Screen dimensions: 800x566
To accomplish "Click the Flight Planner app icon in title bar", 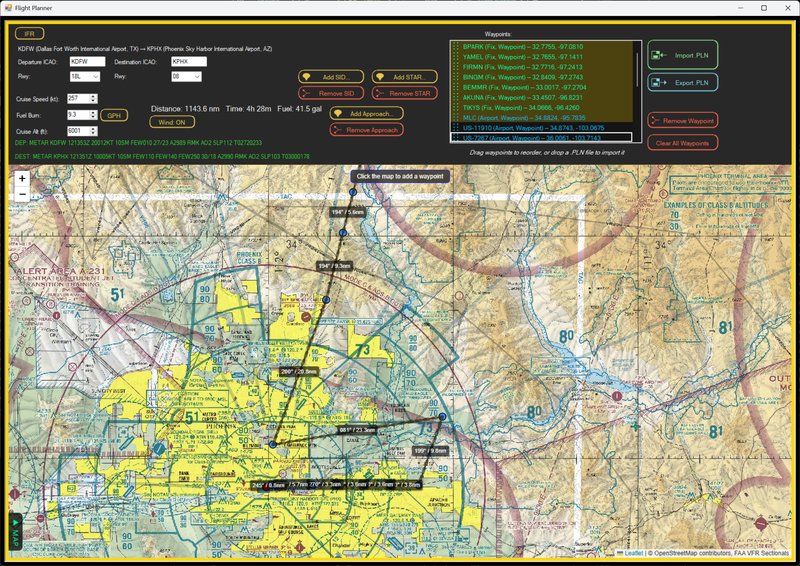I will [8, 8].
